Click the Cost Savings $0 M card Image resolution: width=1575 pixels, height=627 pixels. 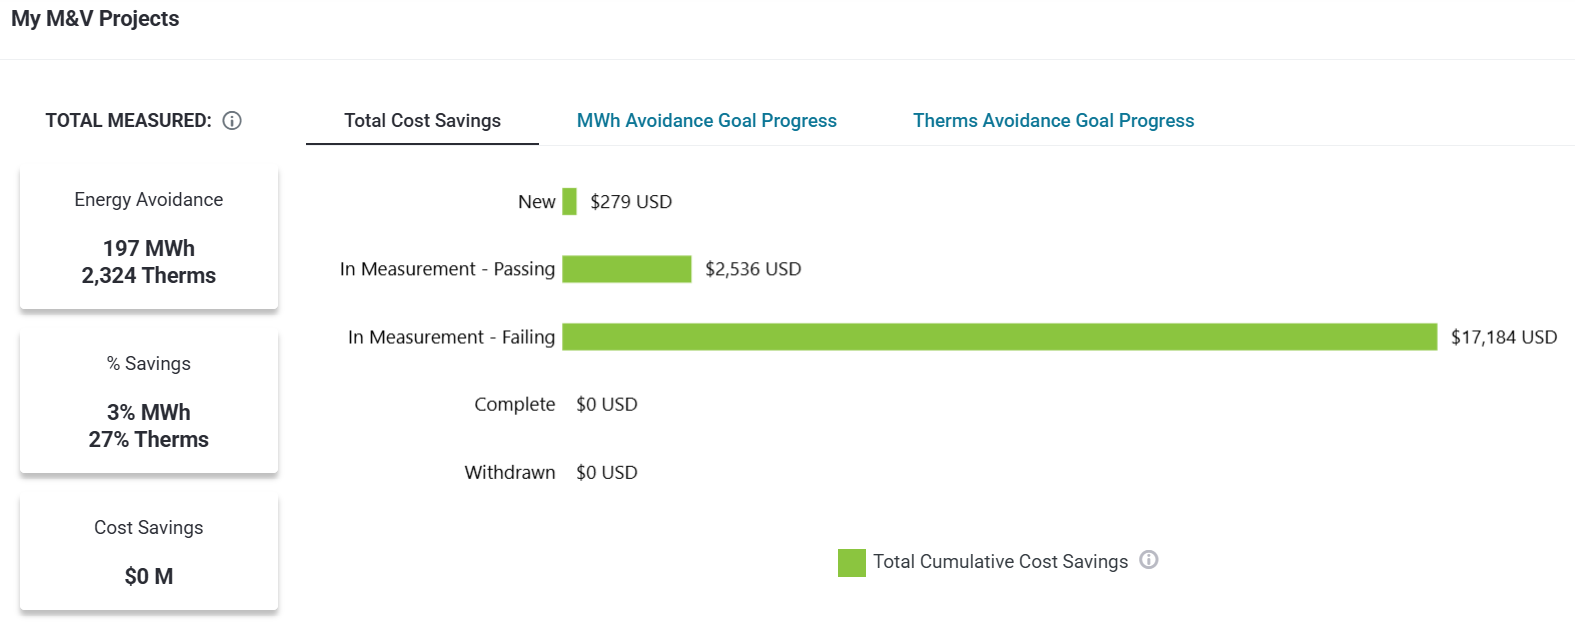coord(149,553)
